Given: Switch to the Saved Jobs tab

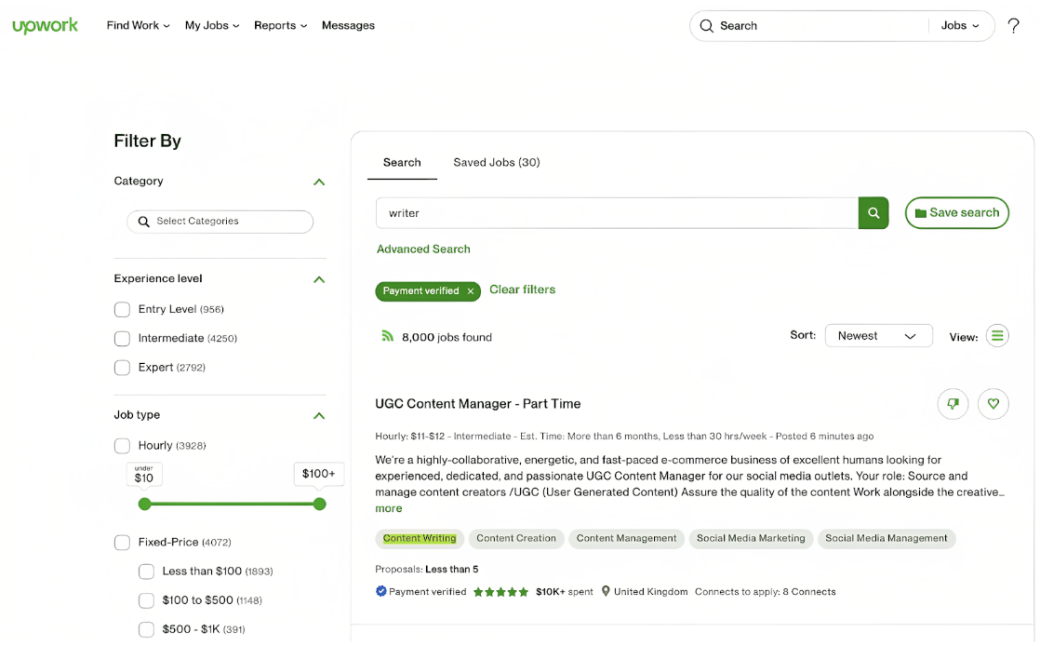Looking at the screenshot, I should [495, 161].
